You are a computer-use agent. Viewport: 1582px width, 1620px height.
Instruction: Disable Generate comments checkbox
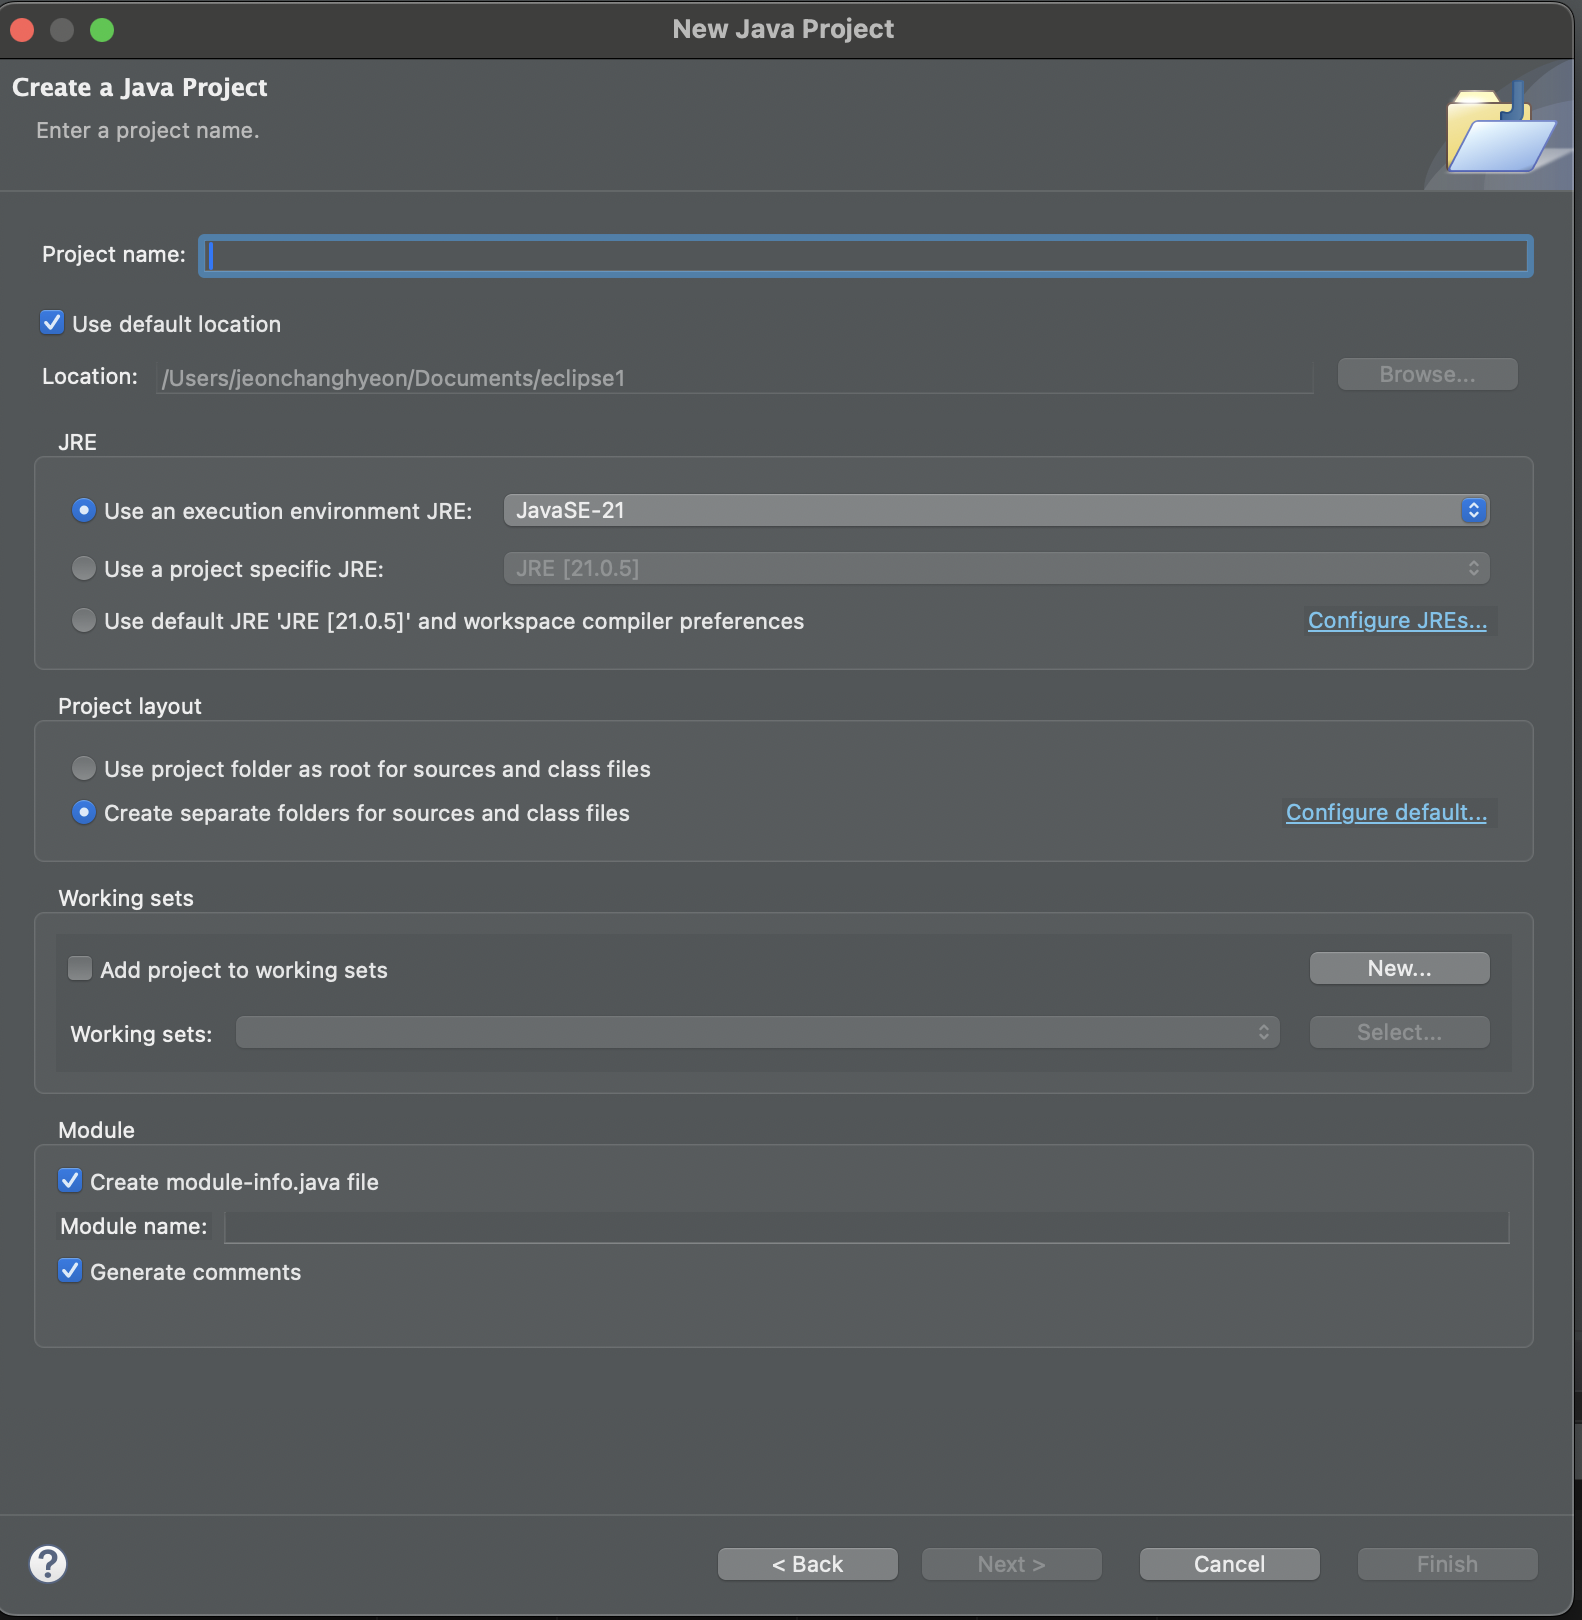point(70,1270)
